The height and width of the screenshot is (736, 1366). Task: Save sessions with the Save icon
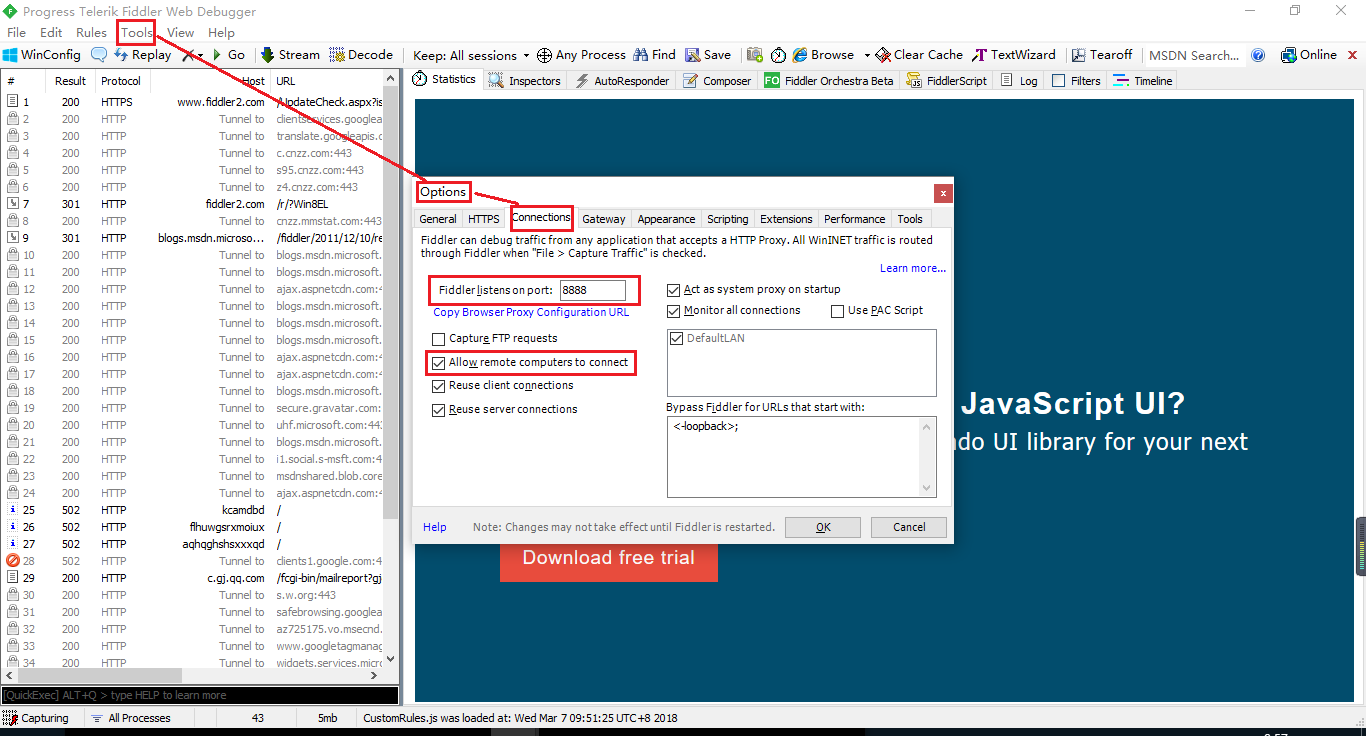click(x=708, y=55)
